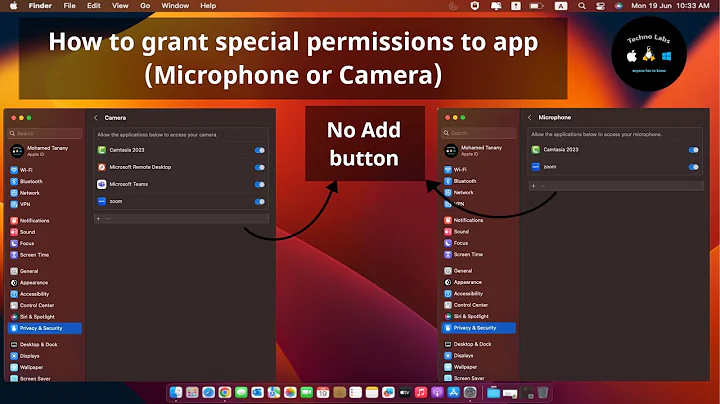The height and width of the screenshot is (404, 720).
Task: Select Privacy & Security in Camera window sidebar
Action: pos(45,328)
